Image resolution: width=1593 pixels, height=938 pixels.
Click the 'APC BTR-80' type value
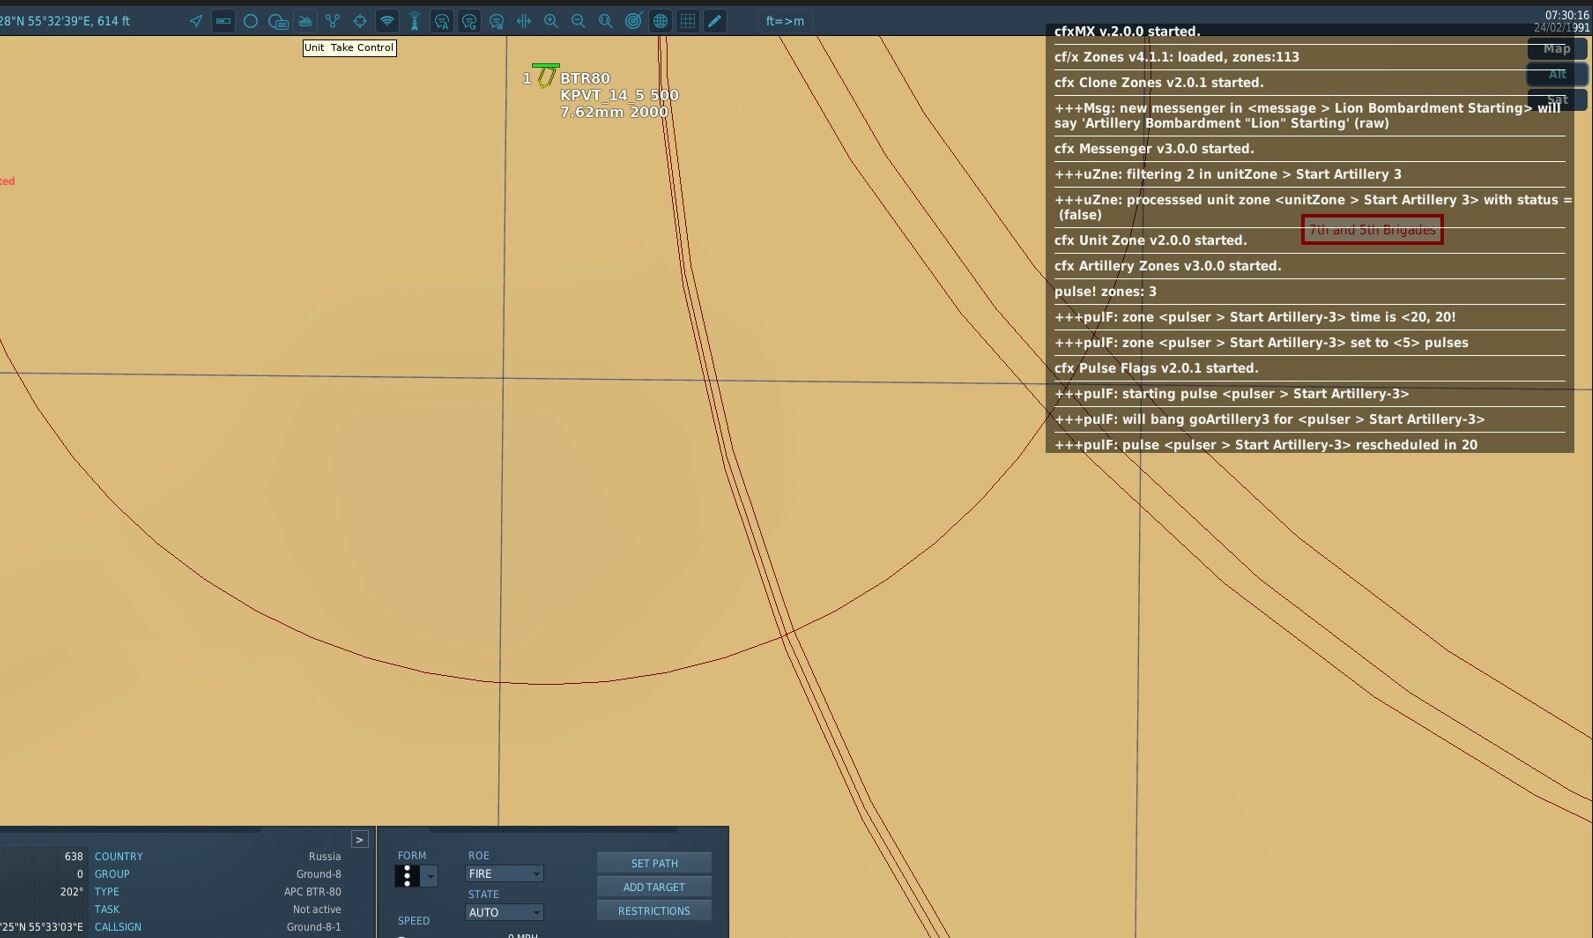[x=312, y=892]
